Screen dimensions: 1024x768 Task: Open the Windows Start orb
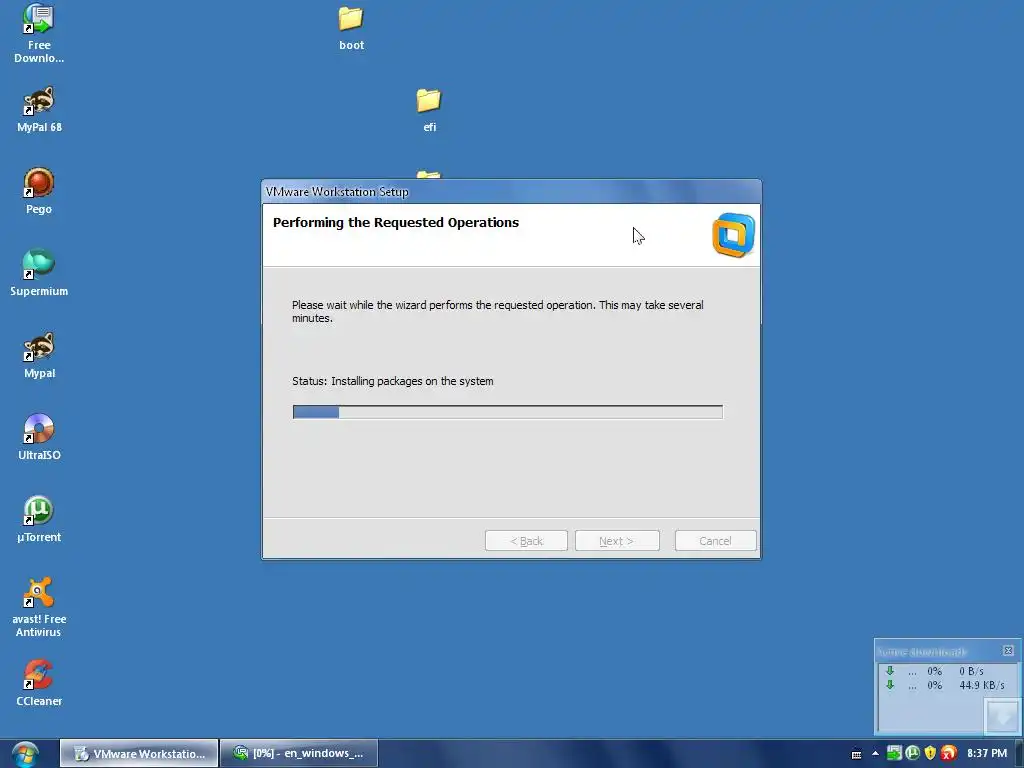pos(25,754)
